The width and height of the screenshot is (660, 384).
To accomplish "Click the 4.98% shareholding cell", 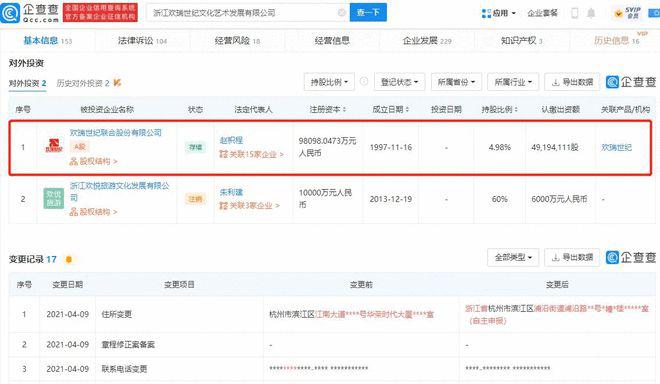I will [x=500, y=147].
